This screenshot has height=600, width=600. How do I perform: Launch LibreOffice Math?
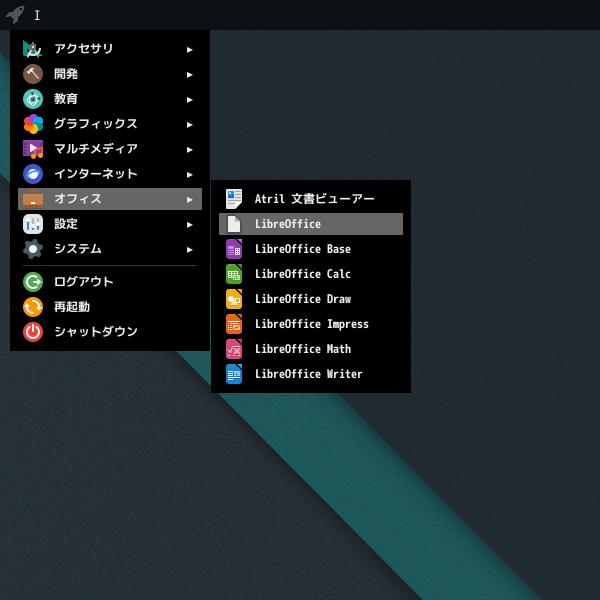tap(311, 349)
